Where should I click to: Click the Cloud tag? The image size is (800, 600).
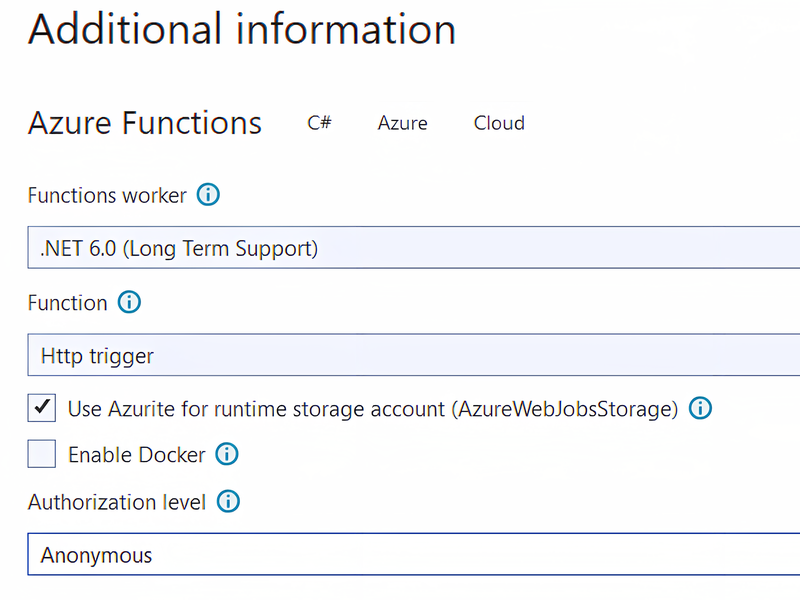pyautogui.click(x=499, y=123)
